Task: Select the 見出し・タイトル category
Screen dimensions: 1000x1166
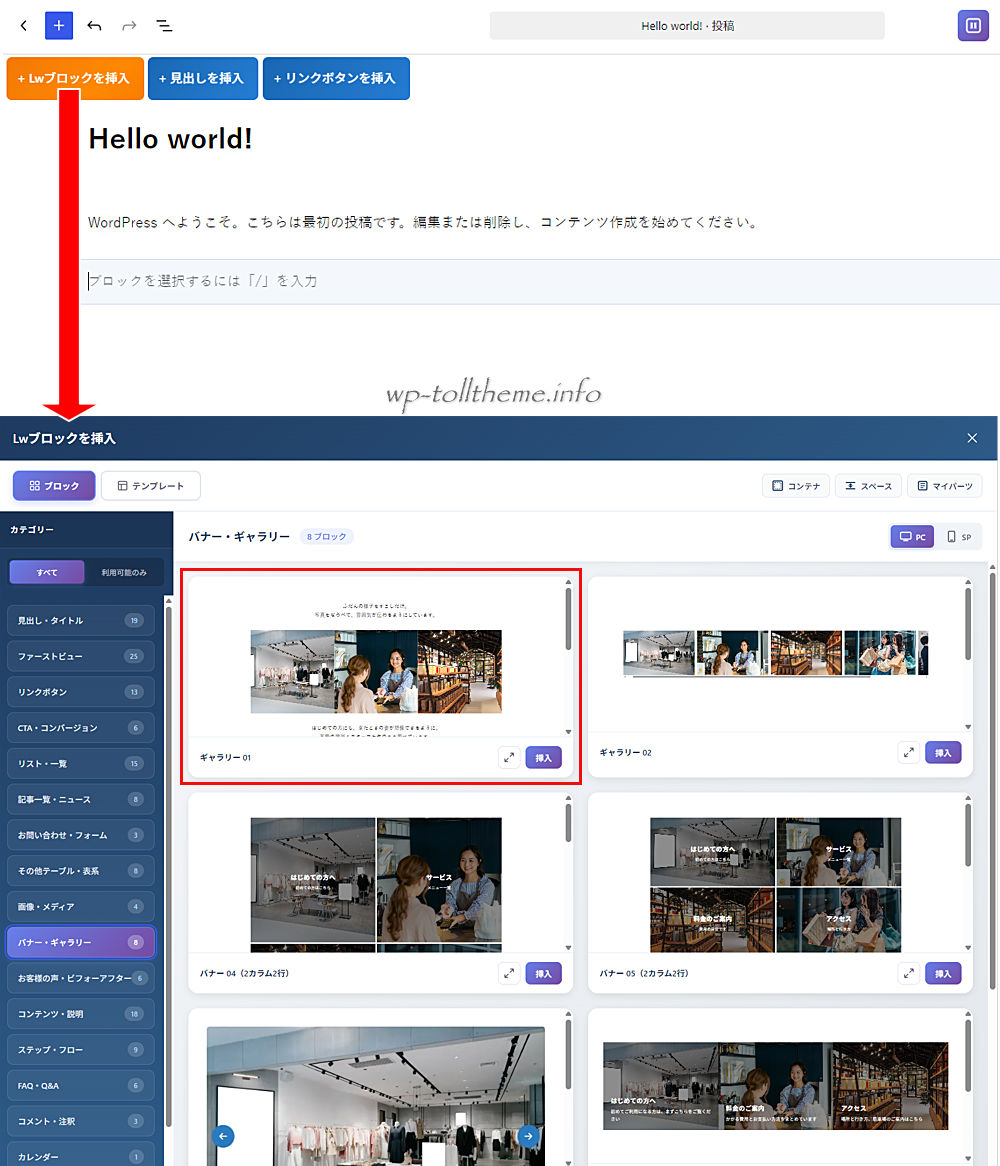Action: pyautogui.click(x=81, y=620)
